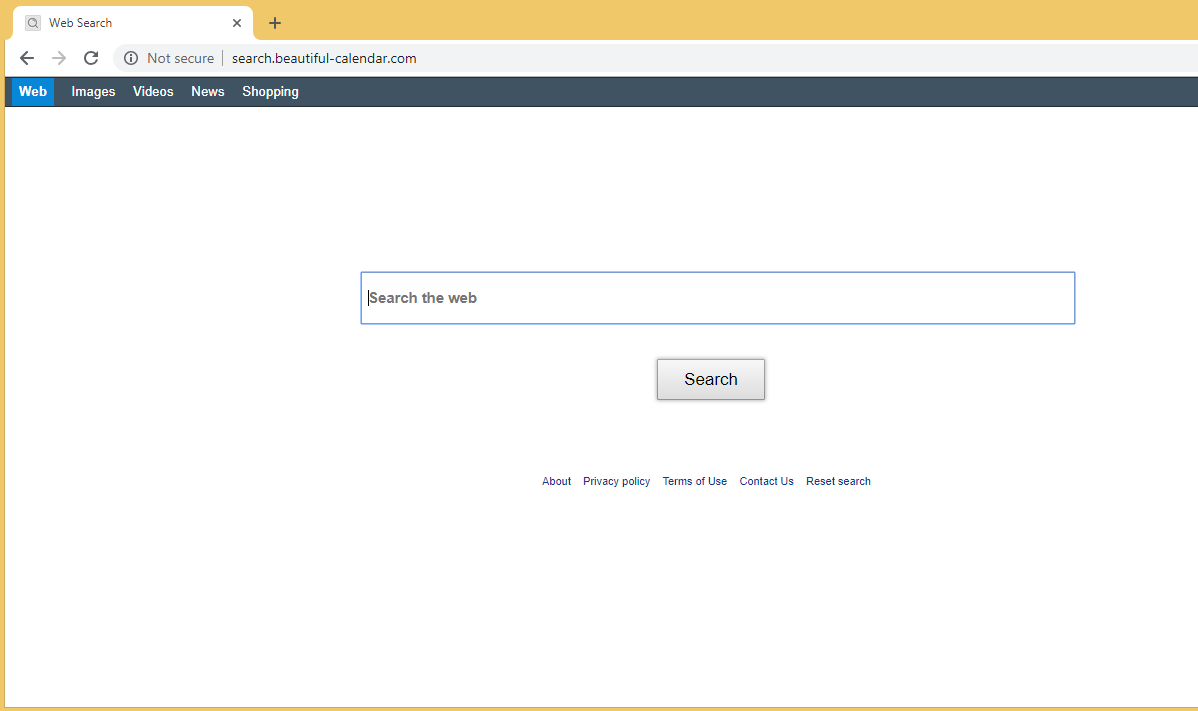The image size is (1198, 711).
Task: Reload the current page
Action: click(91, 58)
